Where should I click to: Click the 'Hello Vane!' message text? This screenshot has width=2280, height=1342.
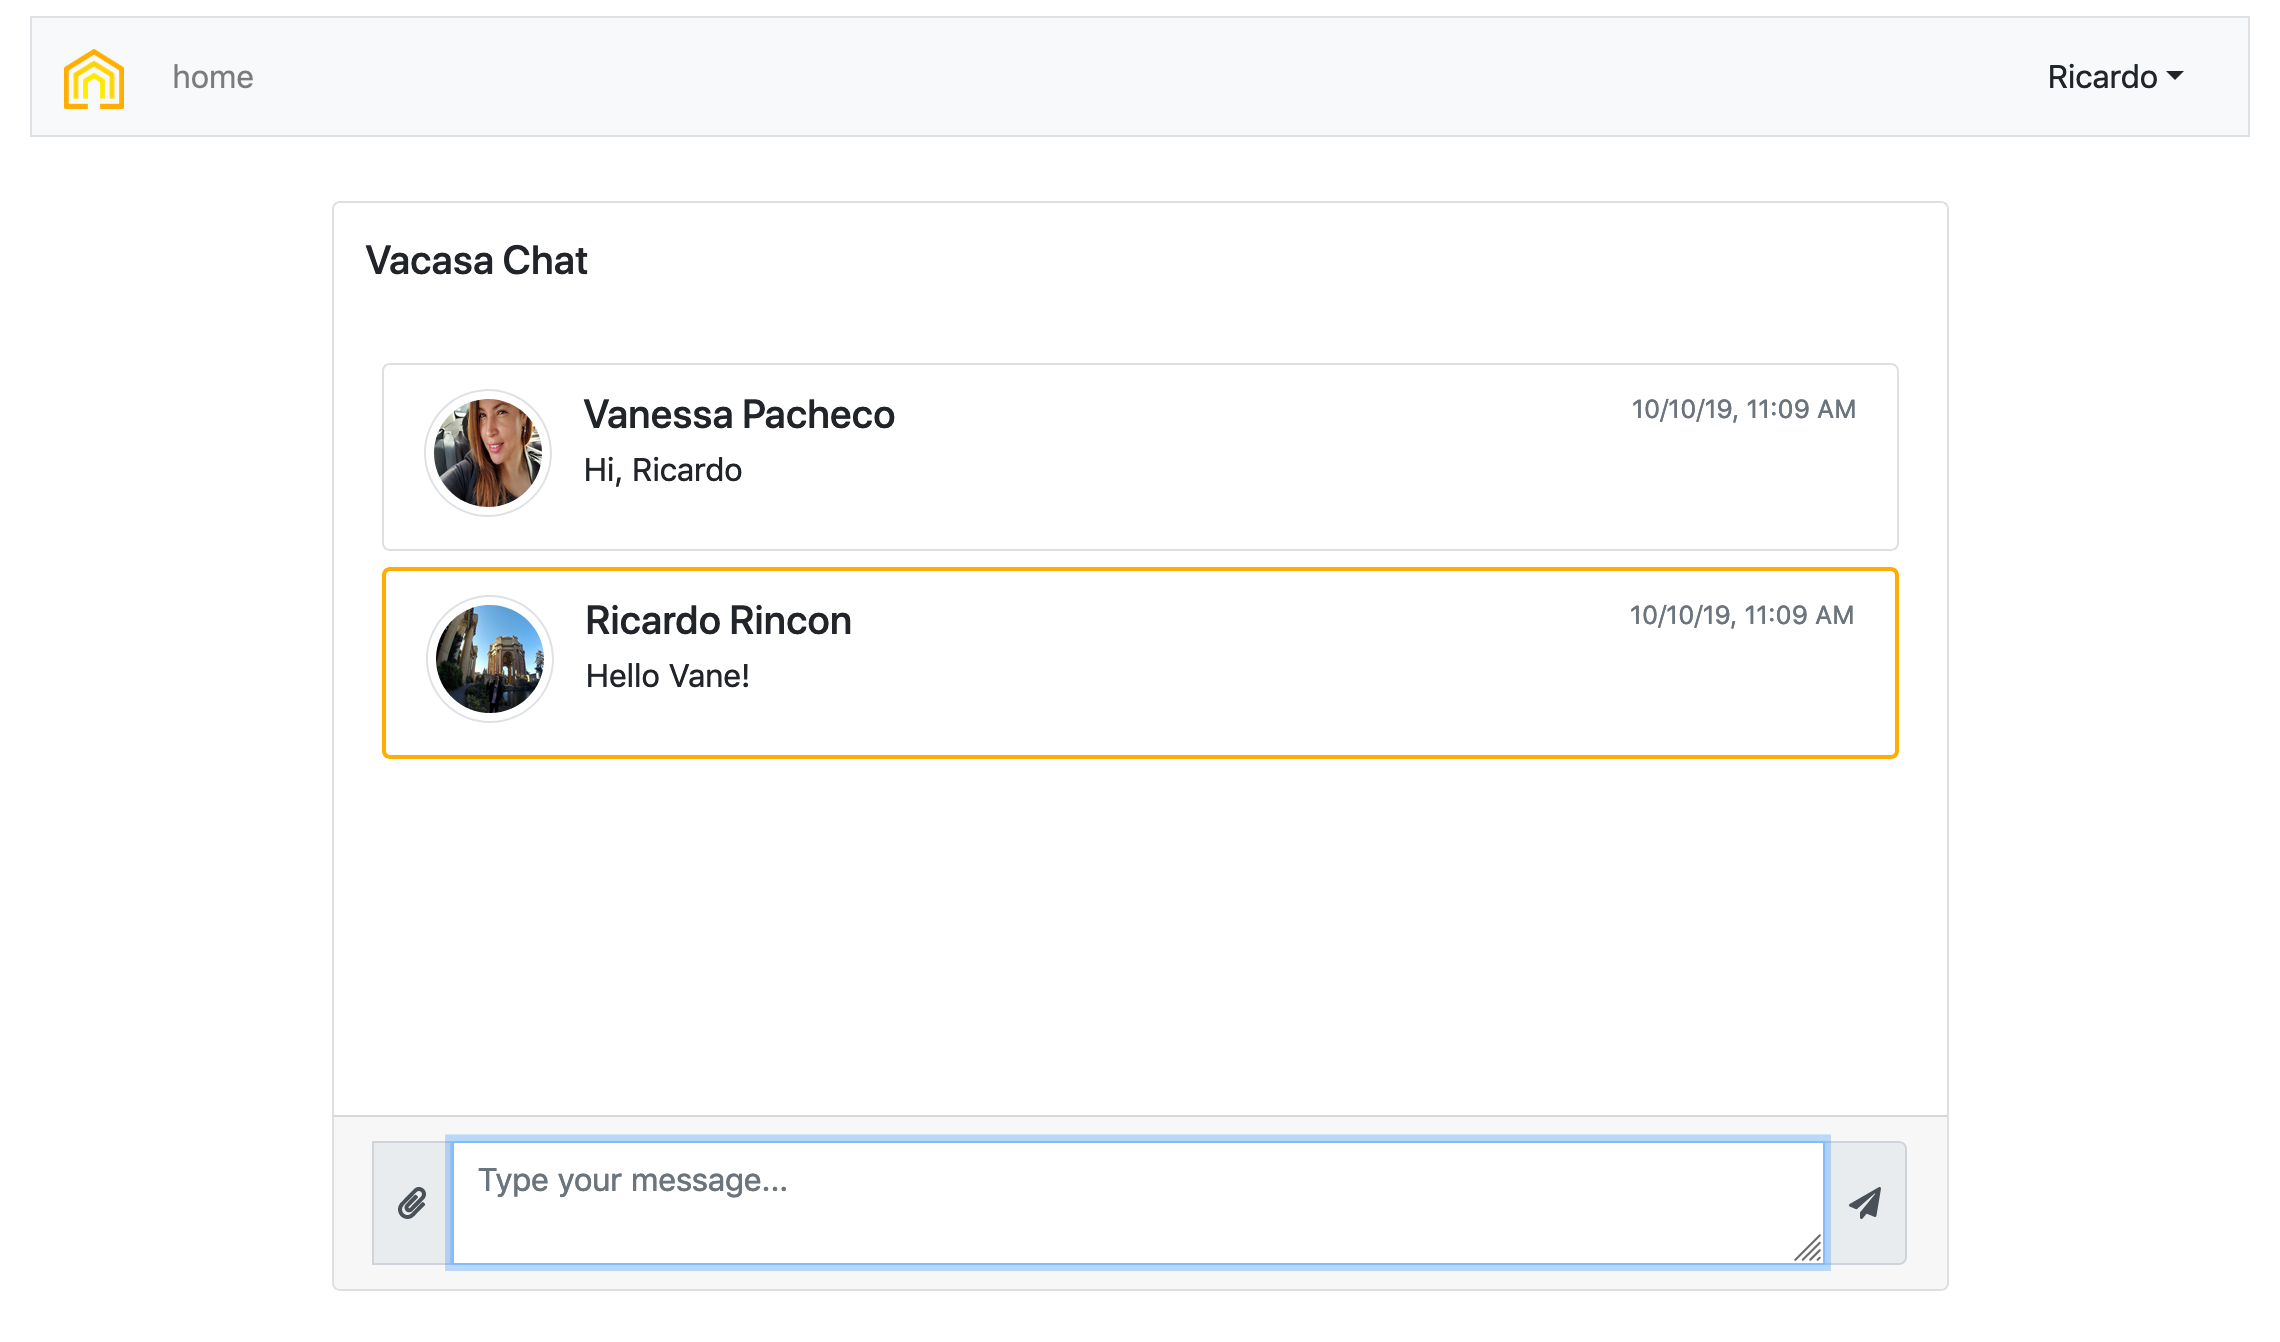coord(667,676)
